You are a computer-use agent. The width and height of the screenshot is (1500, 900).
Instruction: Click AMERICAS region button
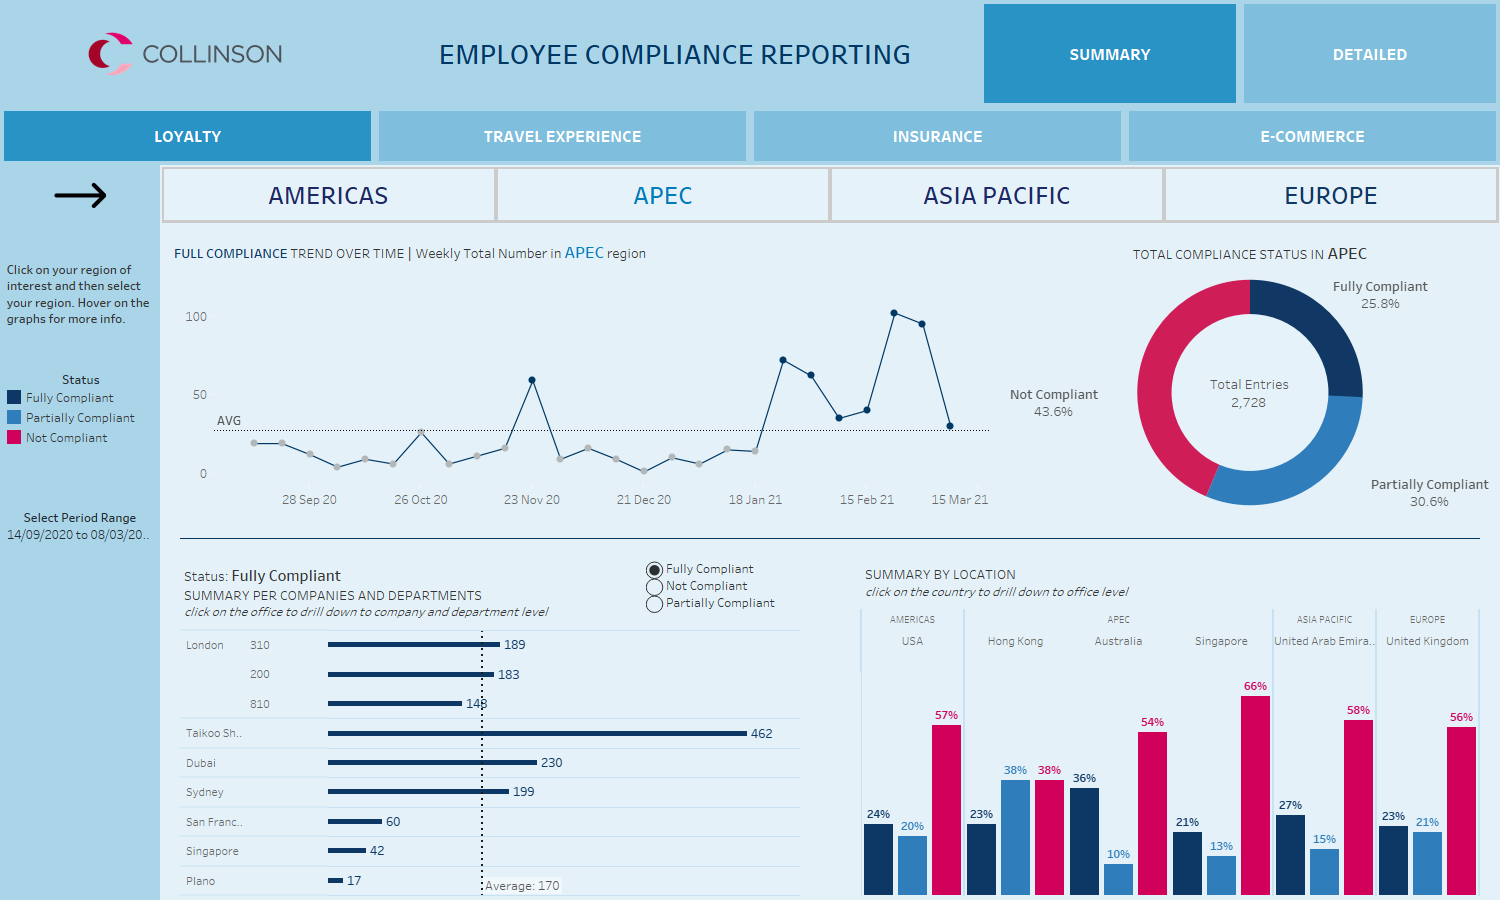coord(328,195)
